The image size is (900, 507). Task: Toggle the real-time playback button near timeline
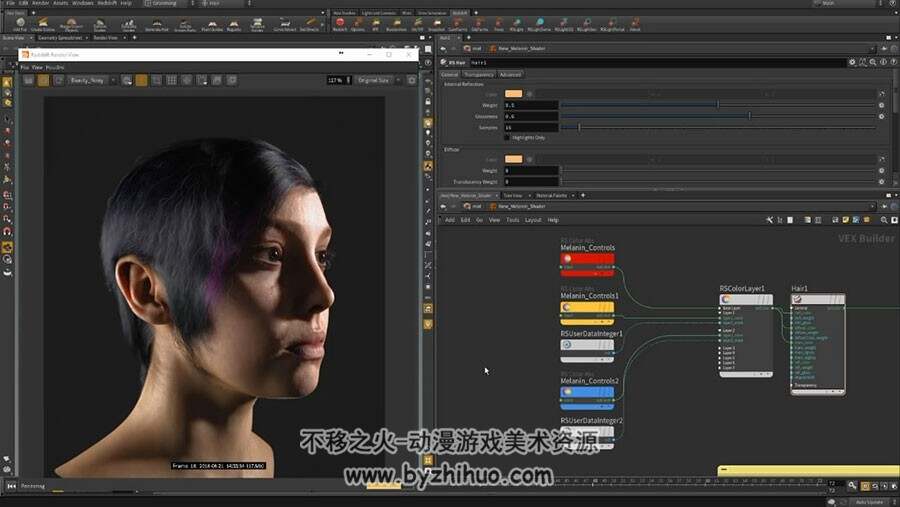[865, 486]
